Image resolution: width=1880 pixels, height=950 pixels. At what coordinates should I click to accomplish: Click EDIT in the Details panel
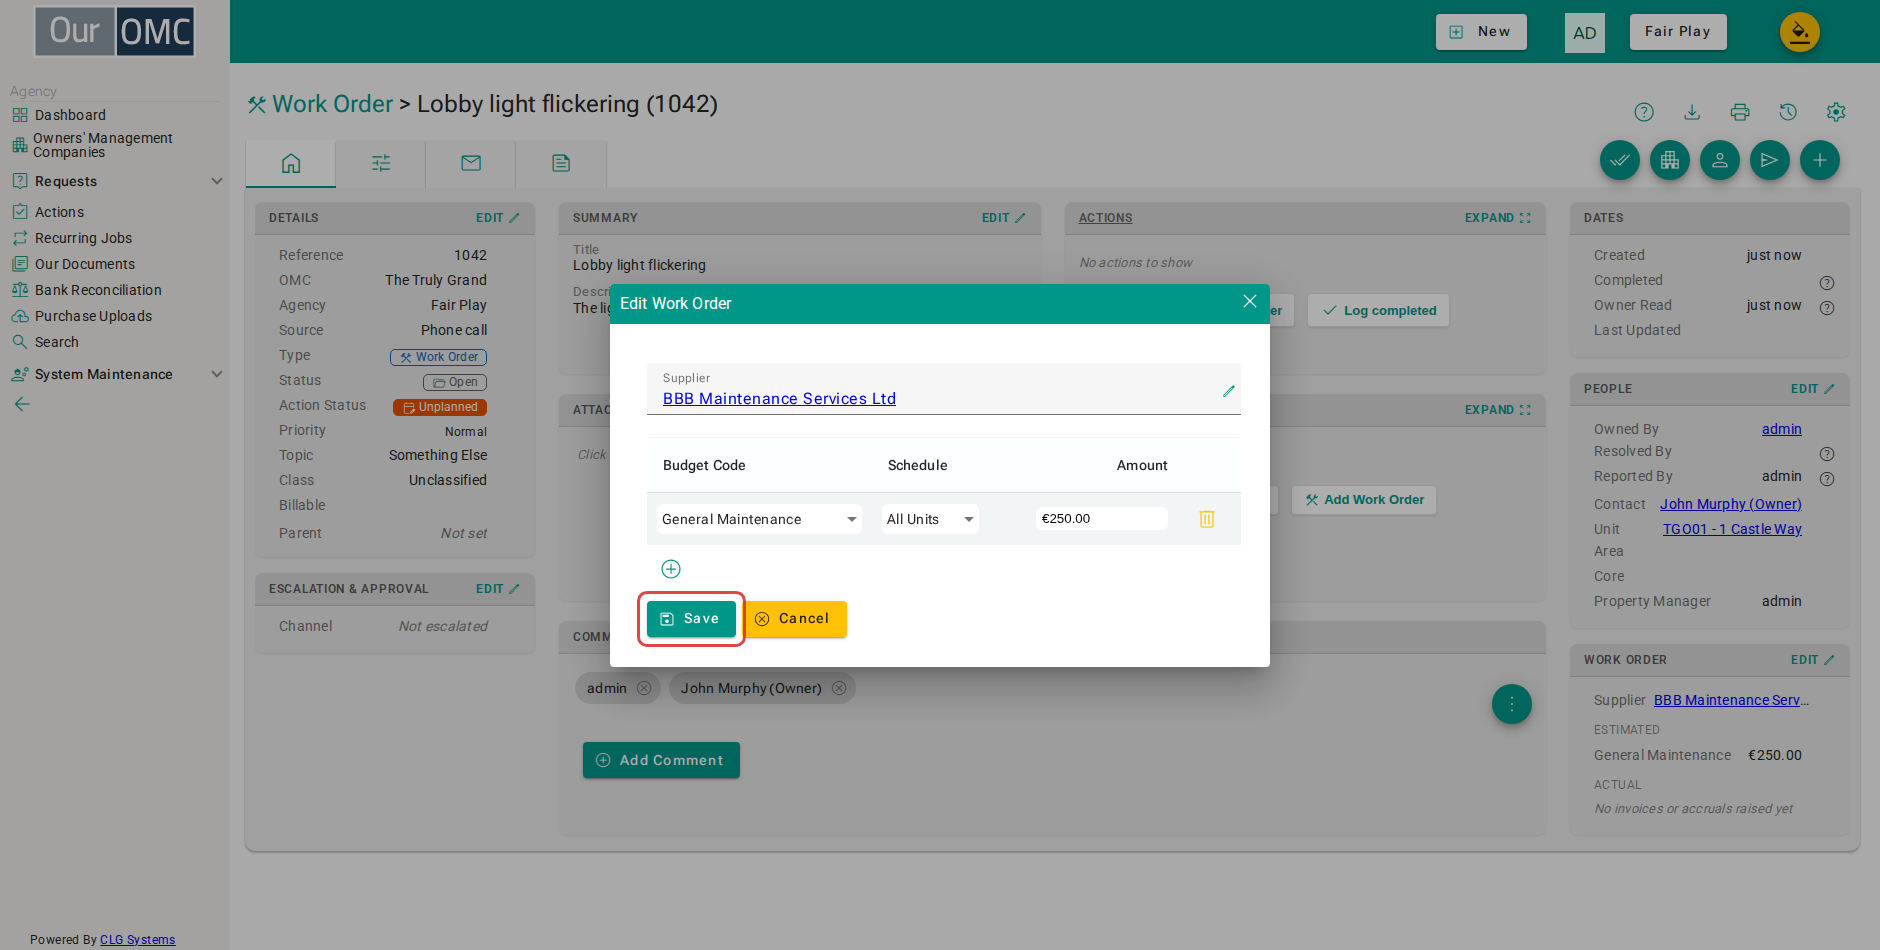[497, 218]
